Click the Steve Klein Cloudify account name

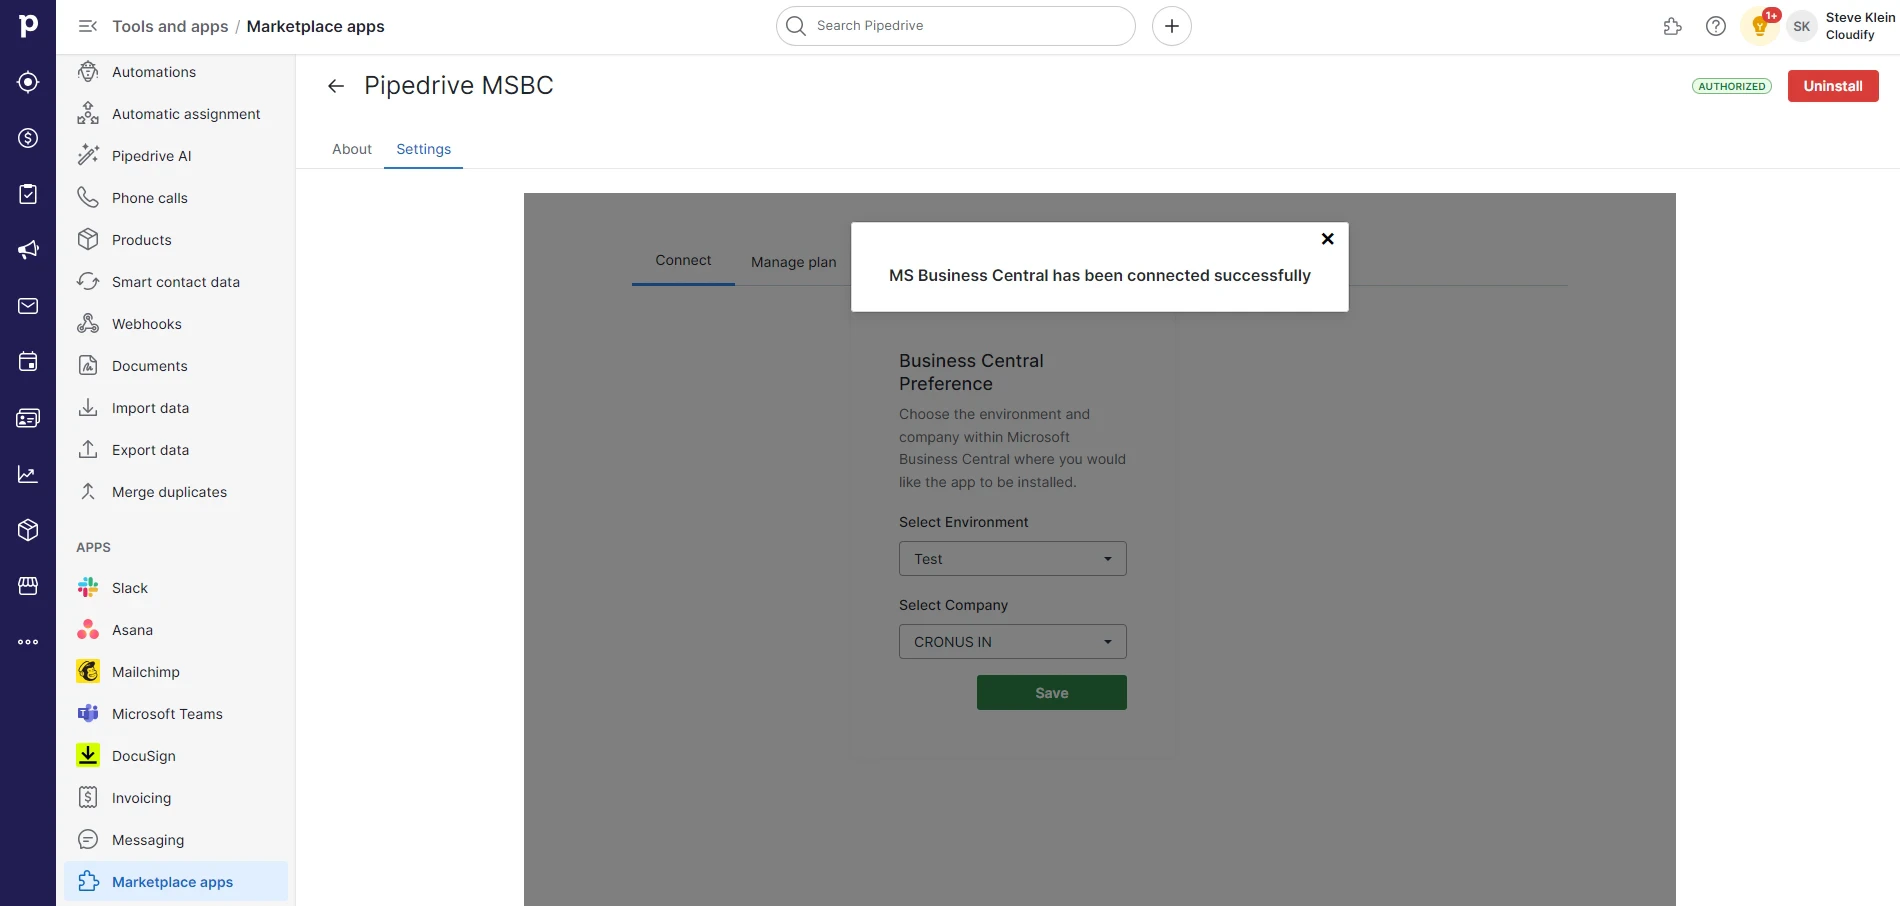click(1860, 26)
